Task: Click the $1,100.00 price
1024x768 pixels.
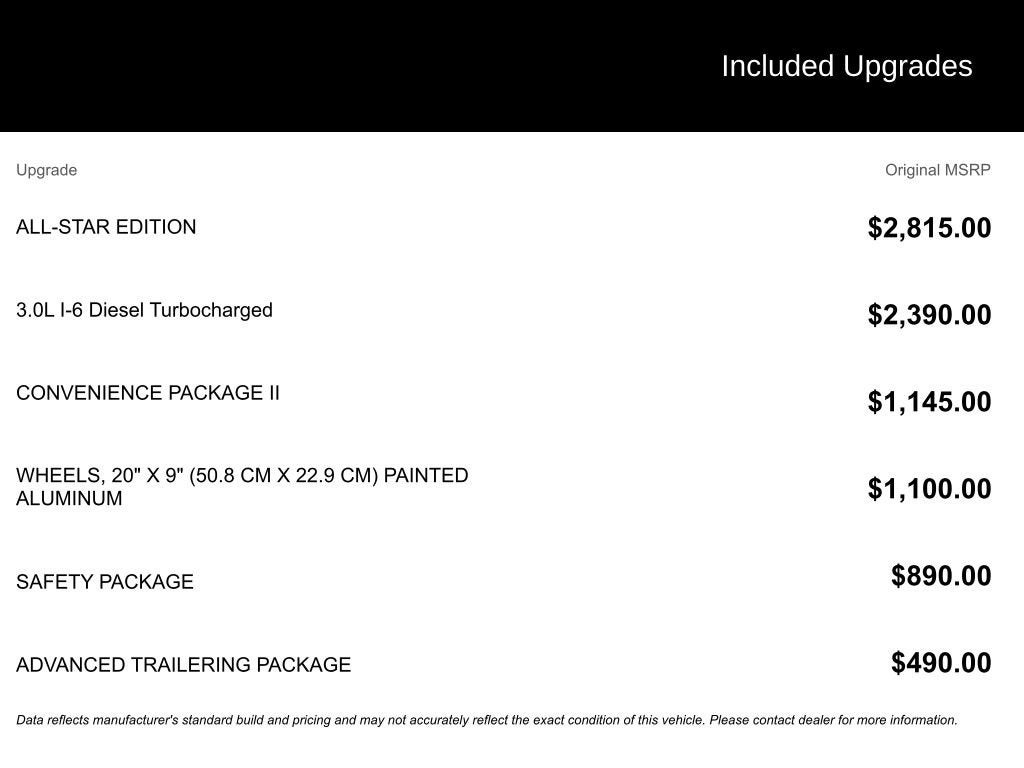Action: pyautogui.click(x=929, y=489)
